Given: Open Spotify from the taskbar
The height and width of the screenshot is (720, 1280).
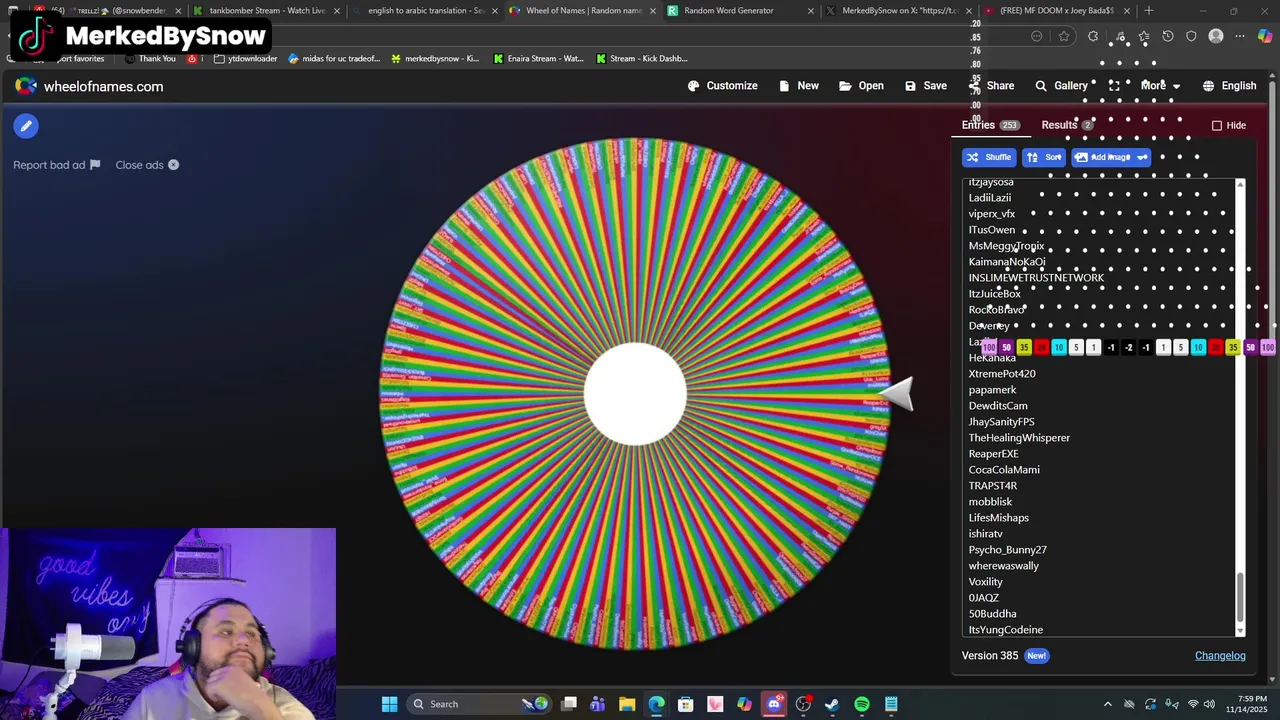Looking at the screenshot, I should pyautogui.click(x=862, y=704).
